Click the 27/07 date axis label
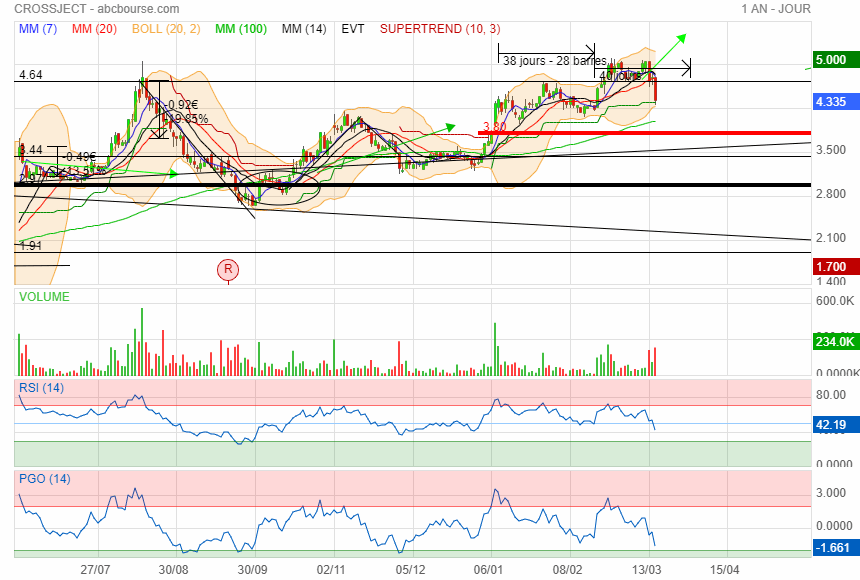 [x=95, y=570]
